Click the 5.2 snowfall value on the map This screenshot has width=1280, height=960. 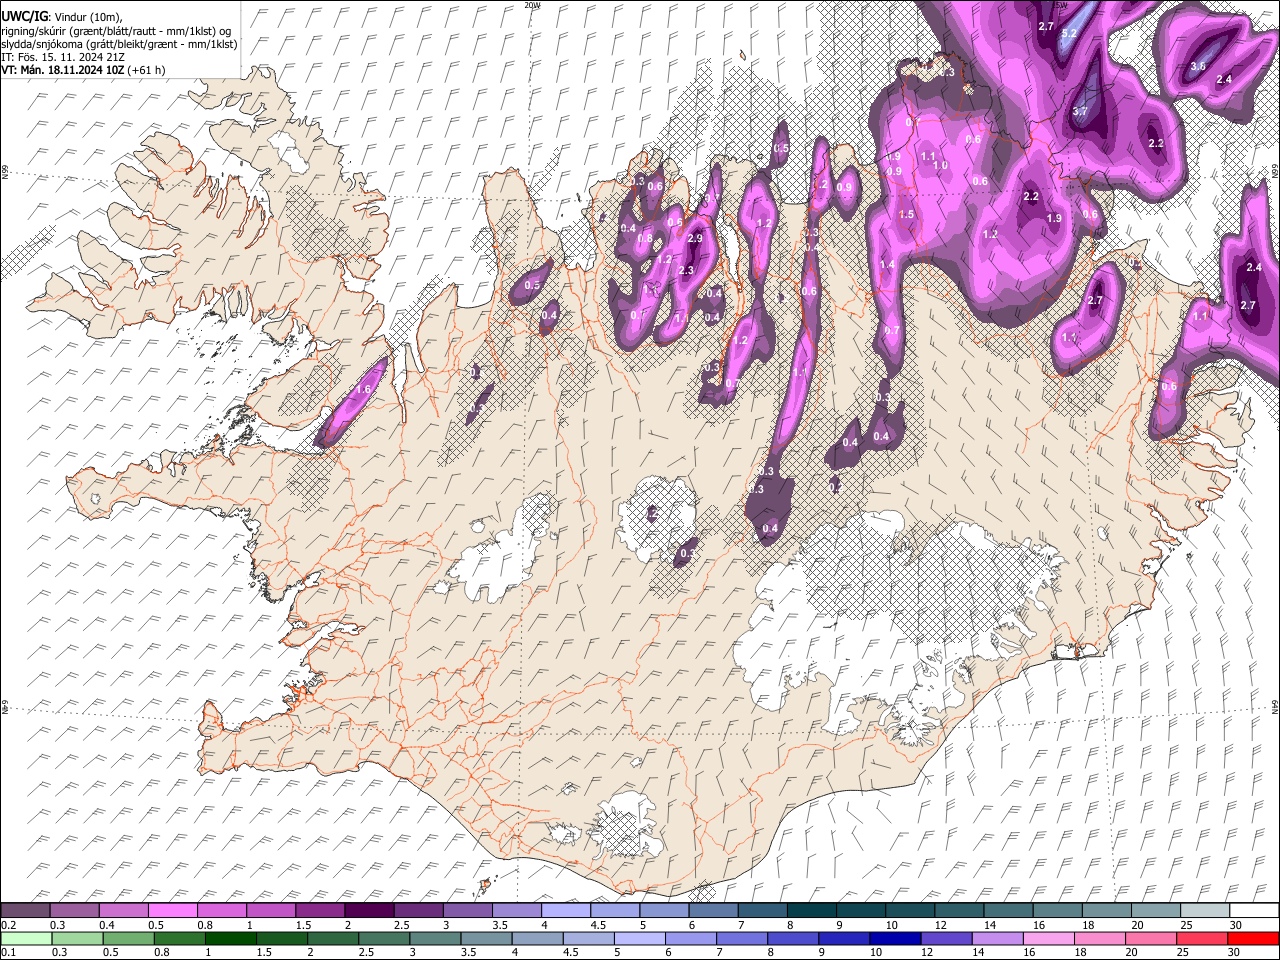tap(1068, 33)
